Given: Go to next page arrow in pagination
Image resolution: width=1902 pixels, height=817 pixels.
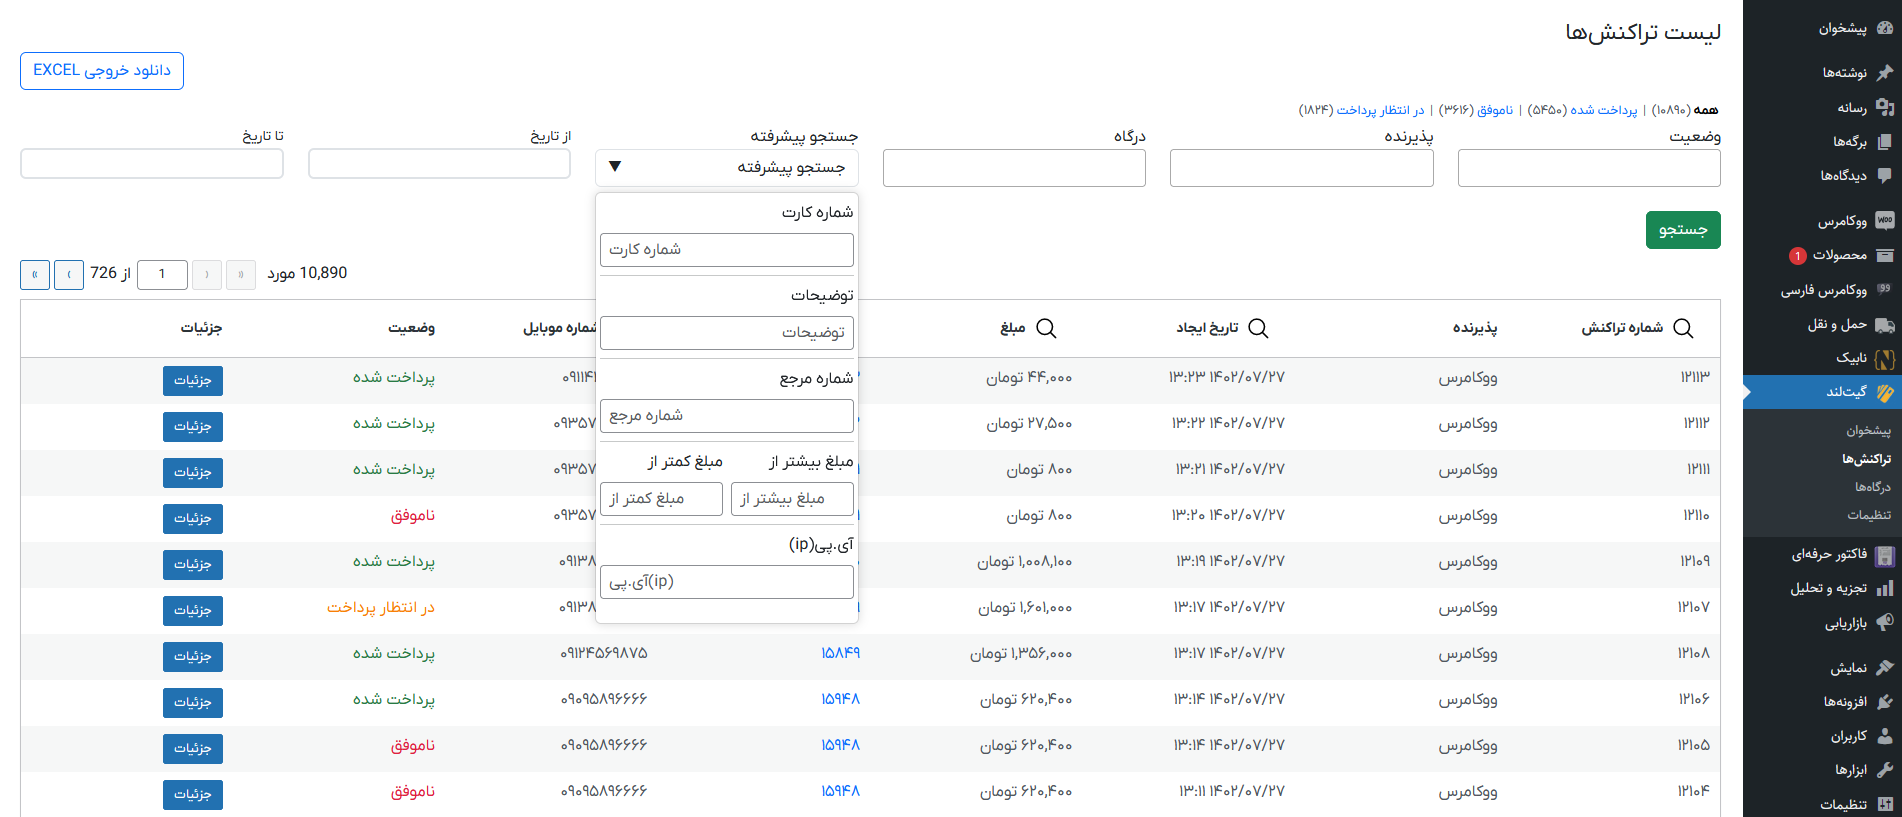Looking at the screenshot, I should (69, 274).
